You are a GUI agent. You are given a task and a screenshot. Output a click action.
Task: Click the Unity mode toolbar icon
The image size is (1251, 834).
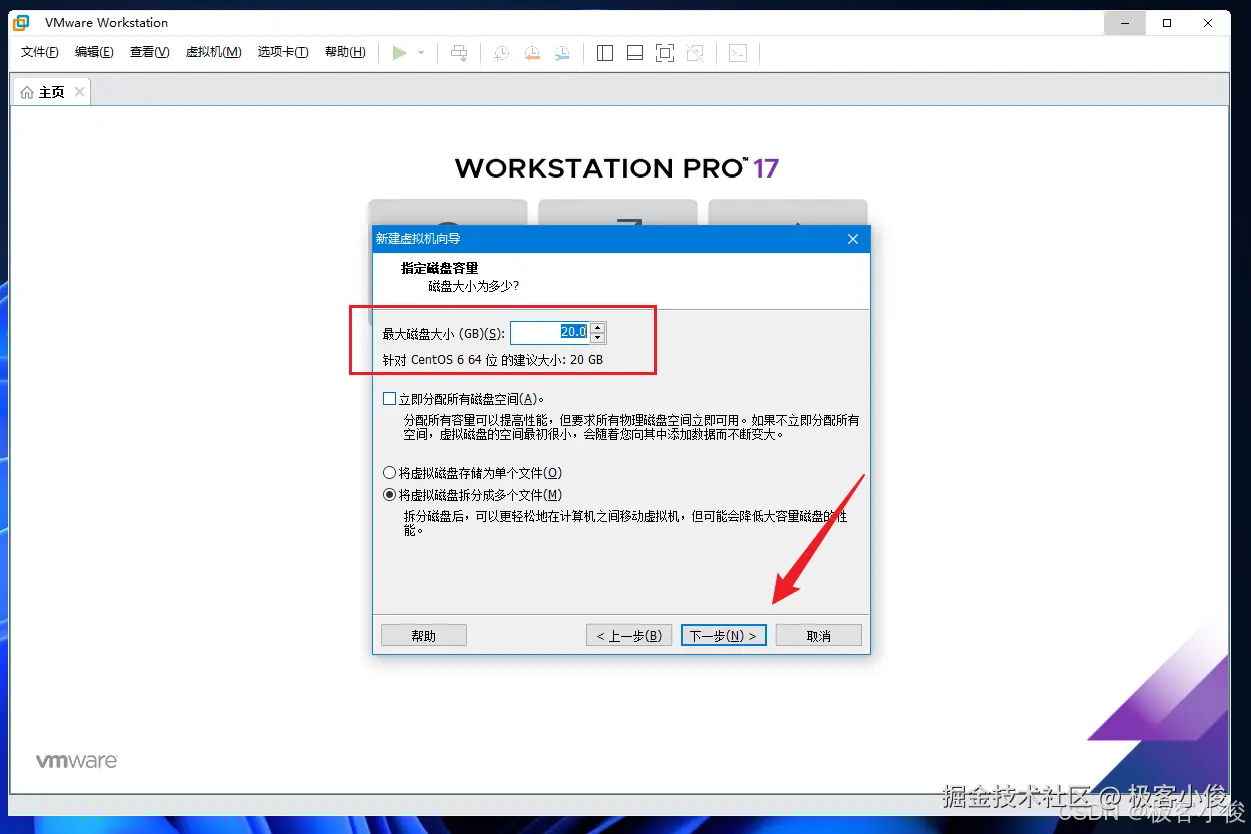pyautogui.click(x=695, y=53)
